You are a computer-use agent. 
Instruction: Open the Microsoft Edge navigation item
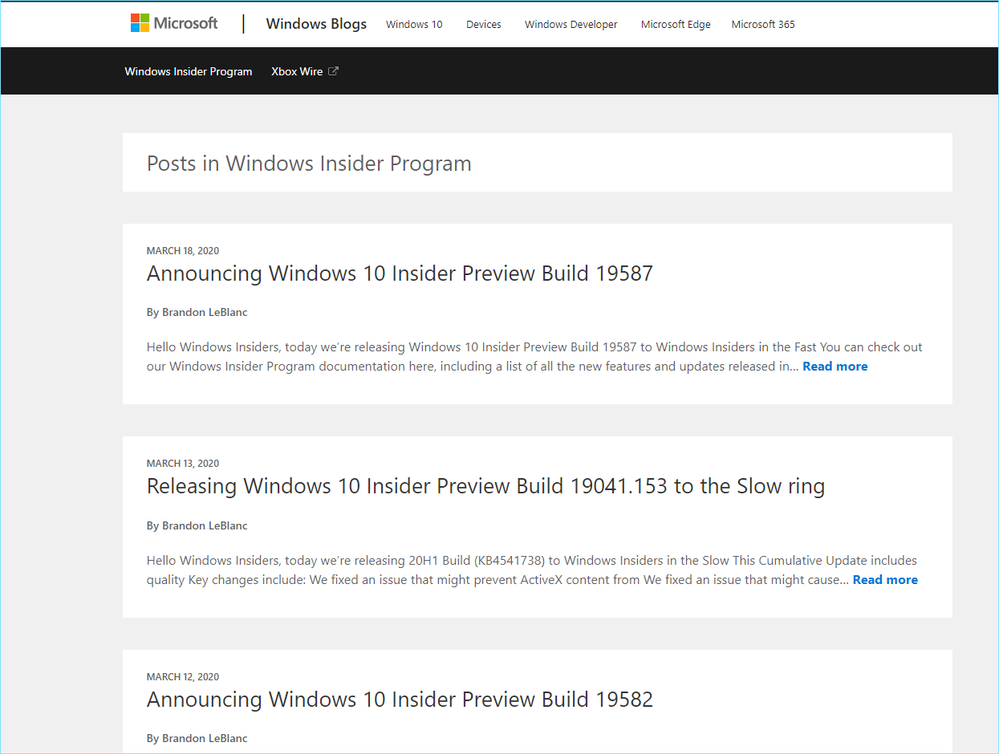click(x=676, y=24)
